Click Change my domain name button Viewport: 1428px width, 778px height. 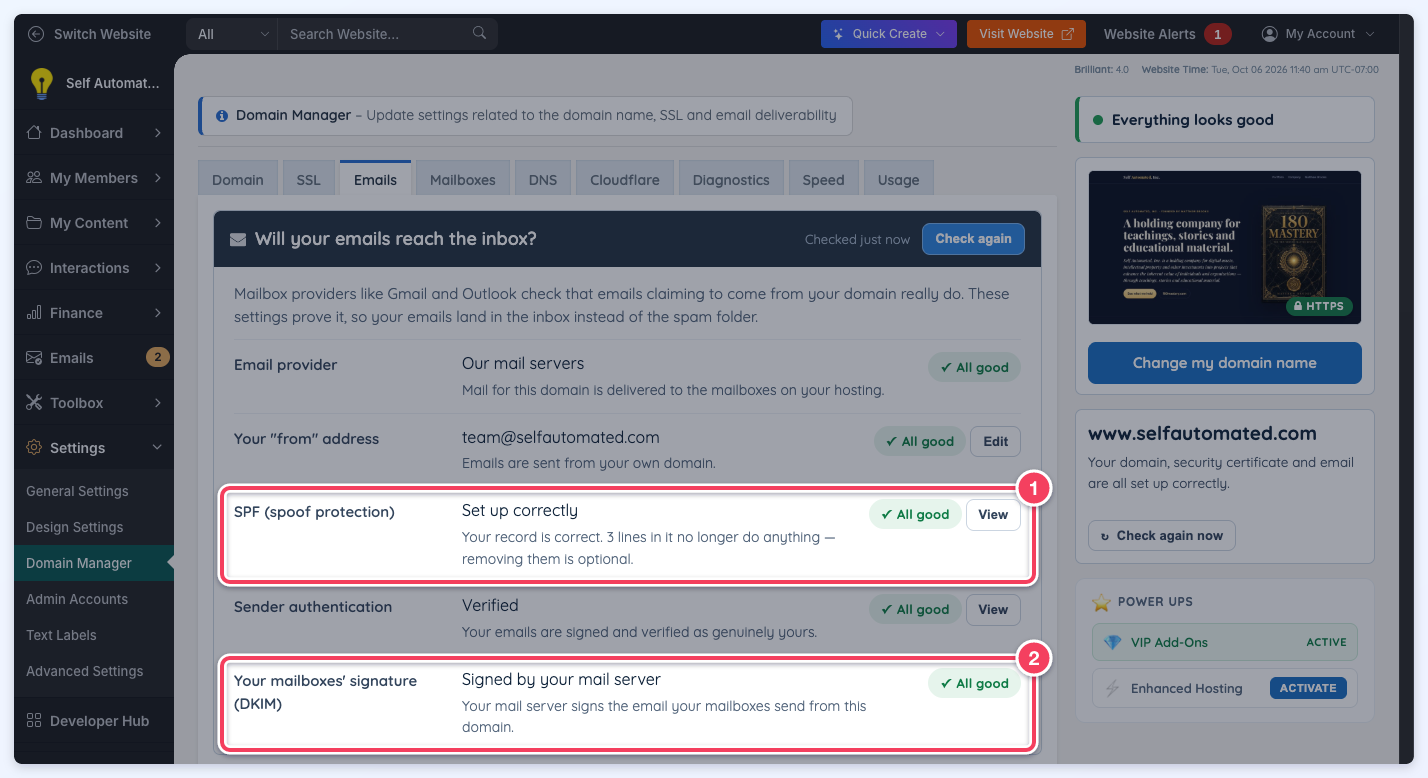(1225, 363)
